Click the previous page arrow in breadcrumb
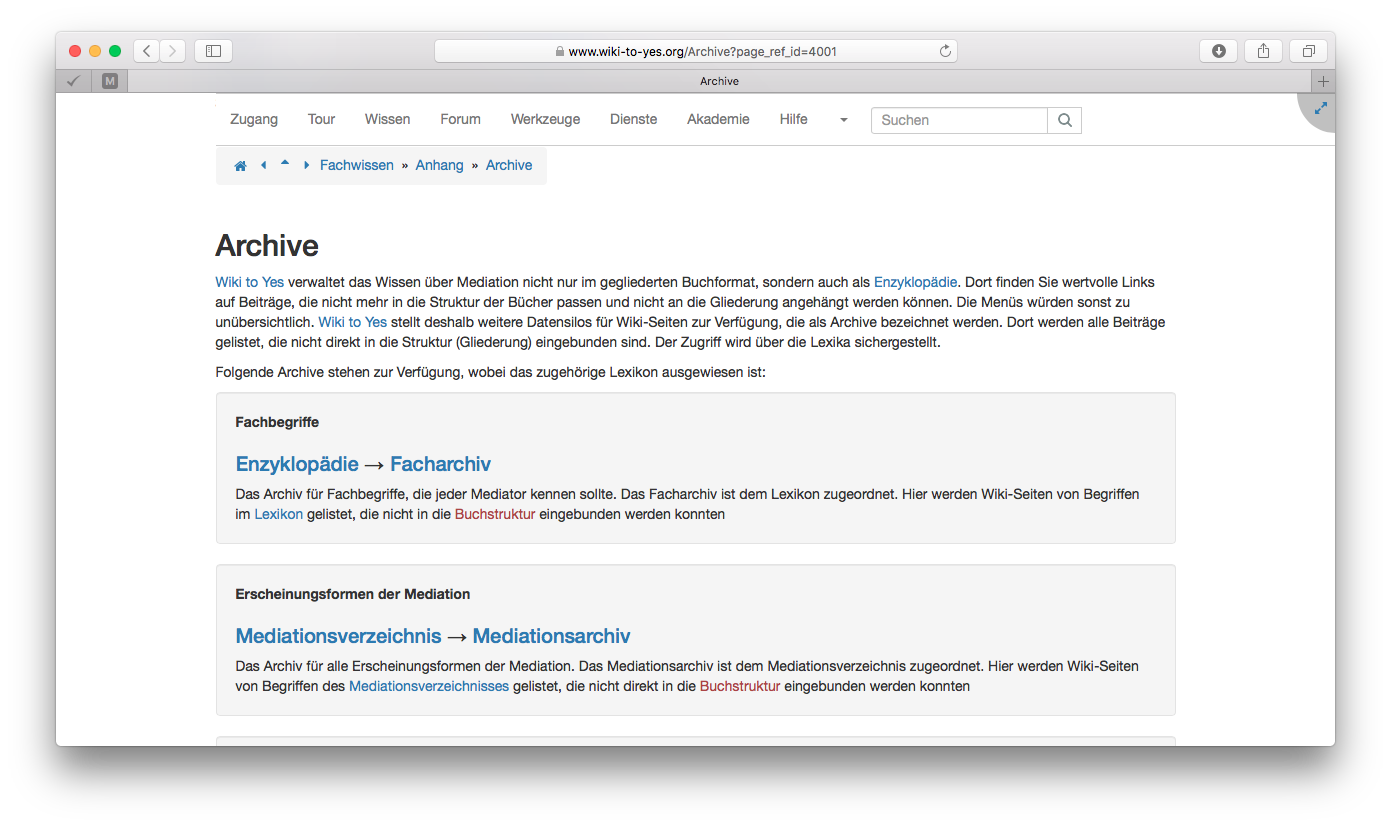 (x=263, y=165)
